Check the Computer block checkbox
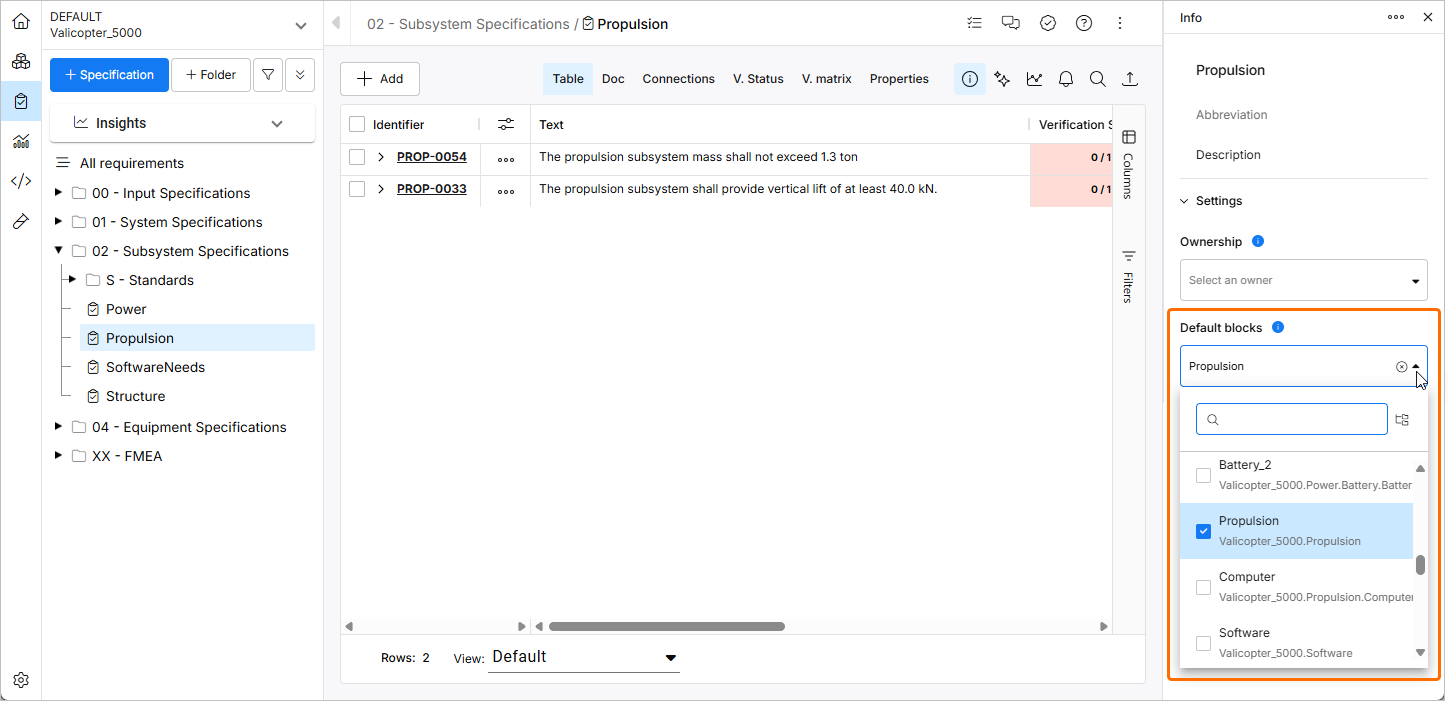1448x701 pixels. click(1204, 587)
